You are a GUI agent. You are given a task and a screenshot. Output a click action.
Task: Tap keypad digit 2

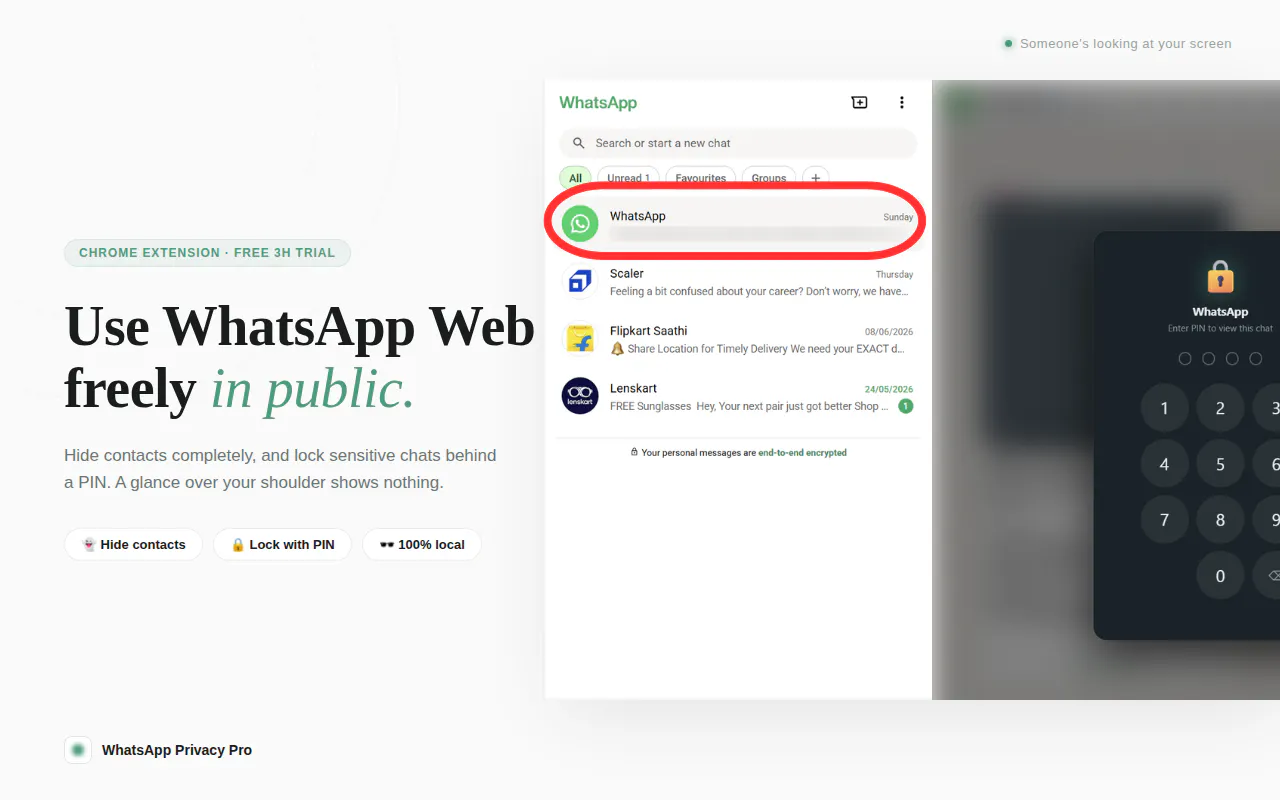(x=1220, y=408)
